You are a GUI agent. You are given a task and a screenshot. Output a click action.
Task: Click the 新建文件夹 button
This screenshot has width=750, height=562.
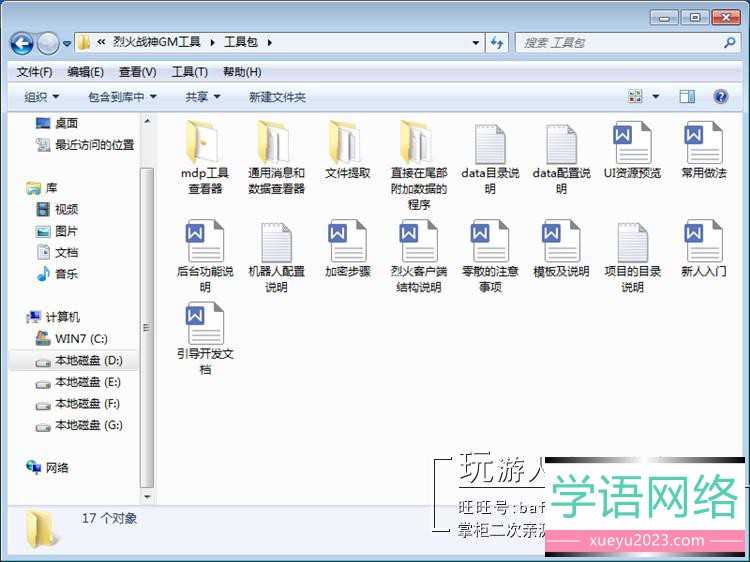[x=277, y=97]
